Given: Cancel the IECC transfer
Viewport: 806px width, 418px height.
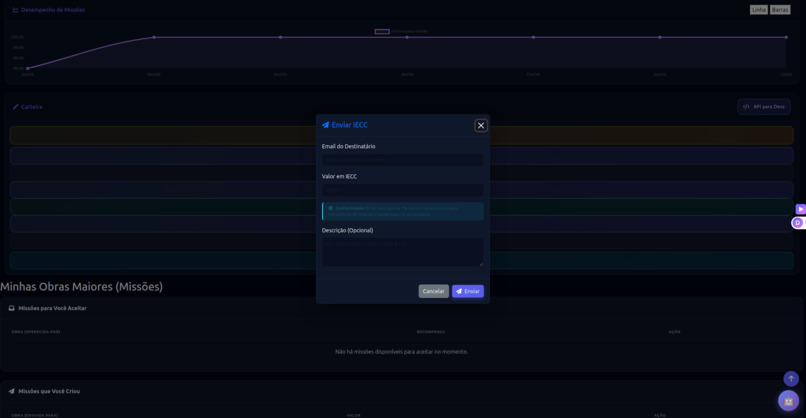Looking at the screenshot, I should coord(433,291).
